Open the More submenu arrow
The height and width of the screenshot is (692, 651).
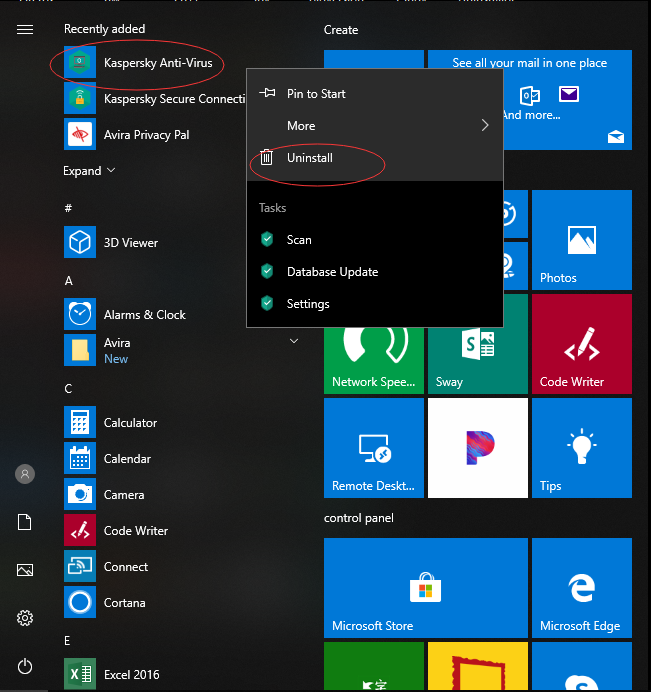485,125
